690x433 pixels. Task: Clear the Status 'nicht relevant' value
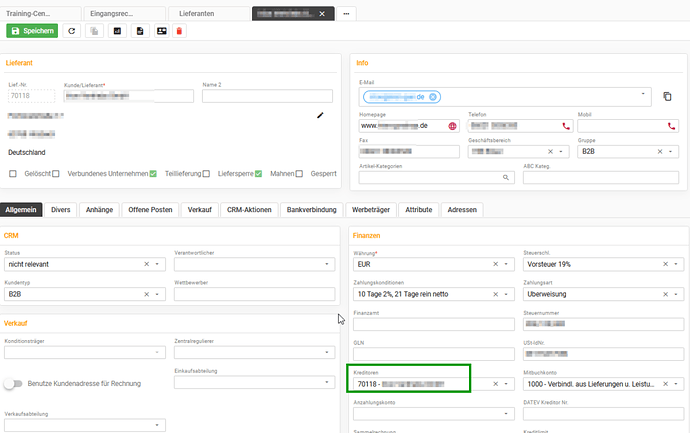147,264
